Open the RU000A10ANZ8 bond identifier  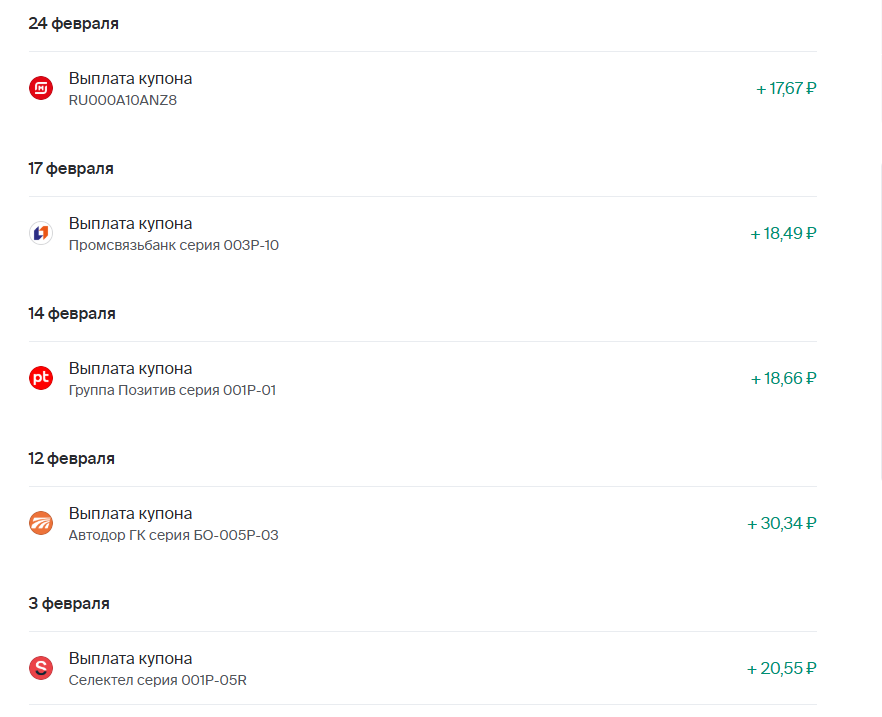(x=123, y=100)
